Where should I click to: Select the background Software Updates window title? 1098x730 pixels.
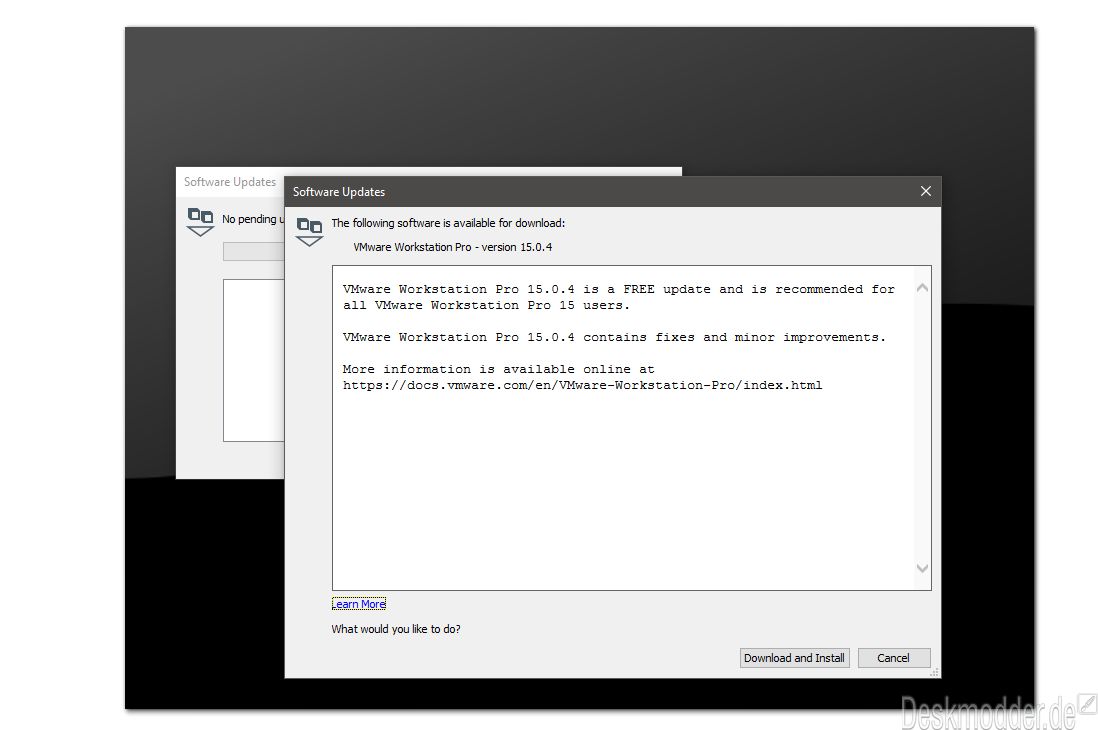(x=230, y=182)
